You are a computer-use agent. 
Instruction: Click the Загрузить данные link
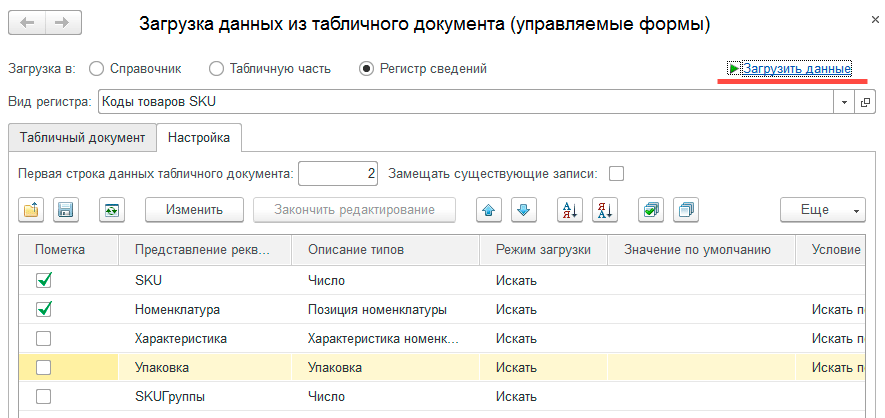pyautogui.click(x=789, y=69)
